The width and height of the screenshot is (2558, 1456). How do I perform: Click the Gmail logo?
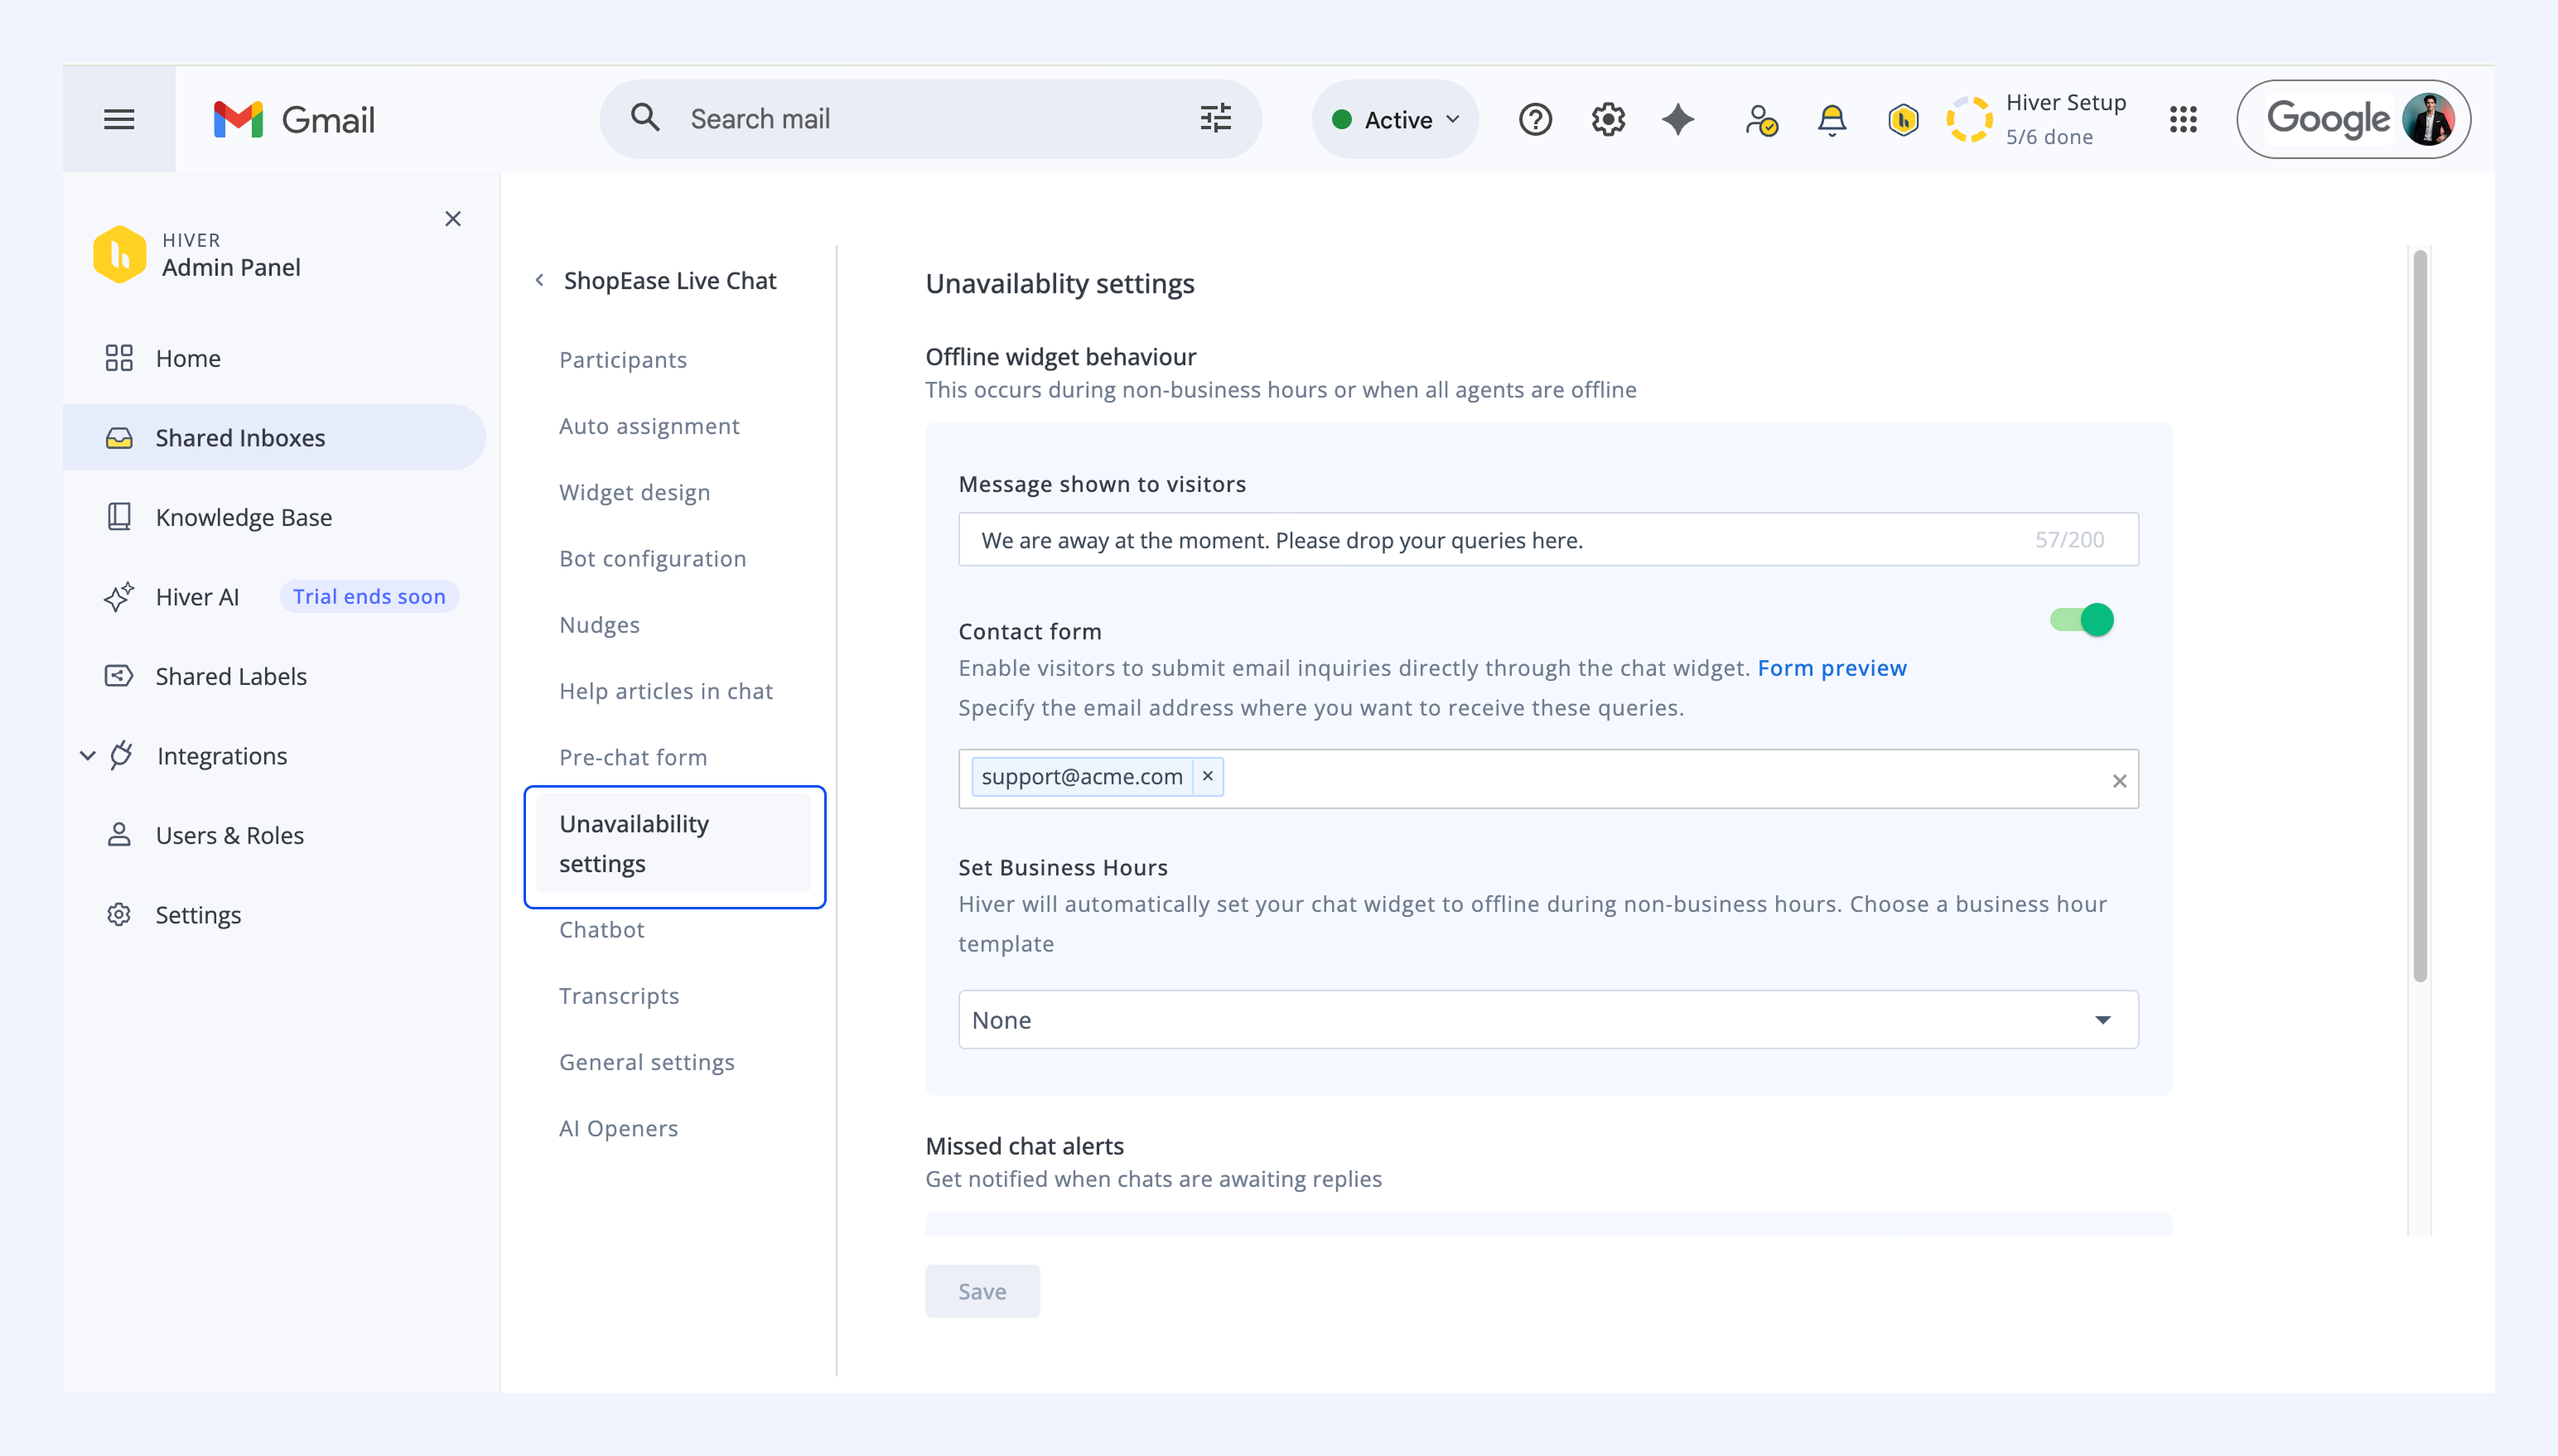coord(294,119)
